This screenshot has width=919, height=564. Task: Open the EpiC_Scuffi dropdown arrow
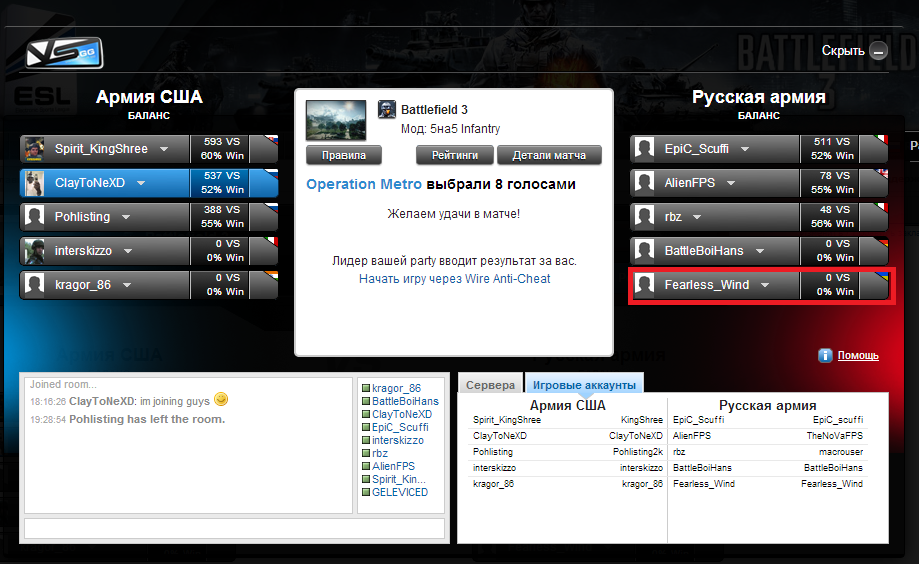point(745,149)
